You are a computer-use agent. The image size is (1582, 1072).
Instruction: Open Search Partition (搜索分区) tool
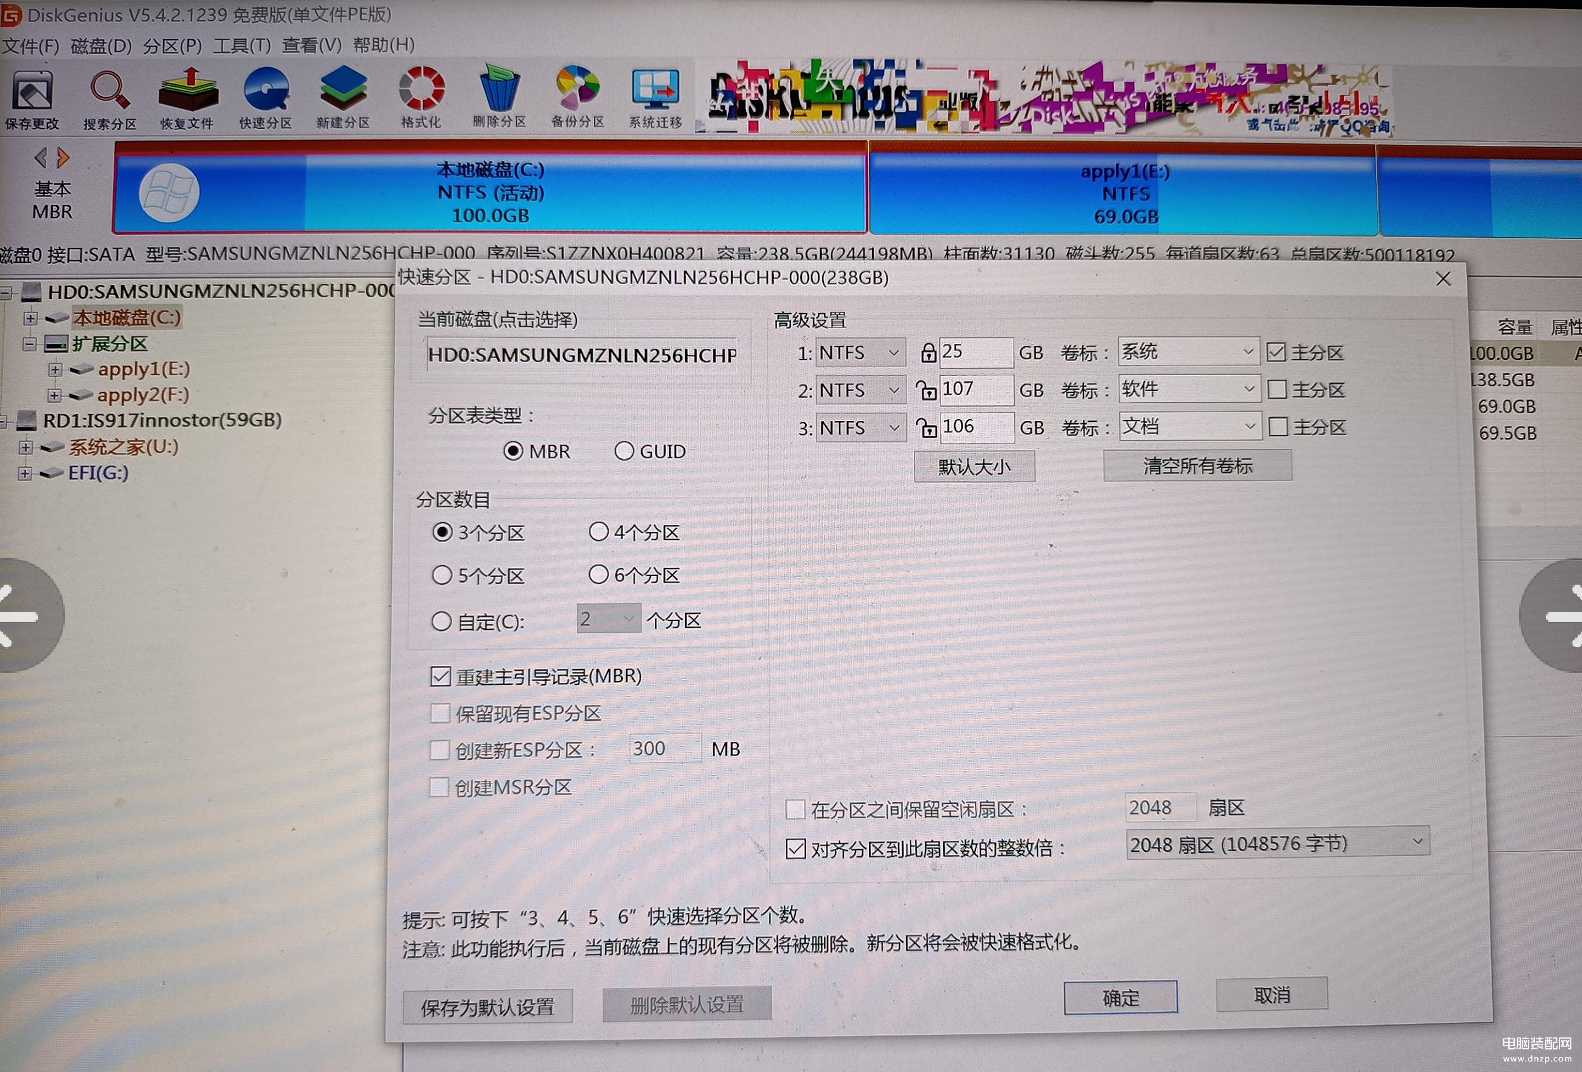[109, 100]
